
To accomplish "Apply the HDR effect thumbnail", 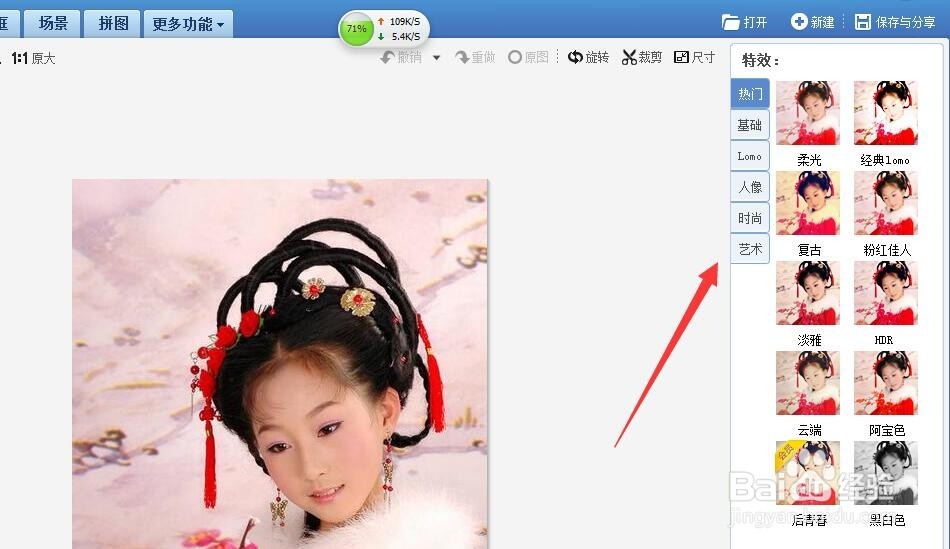I will (886, 293).
